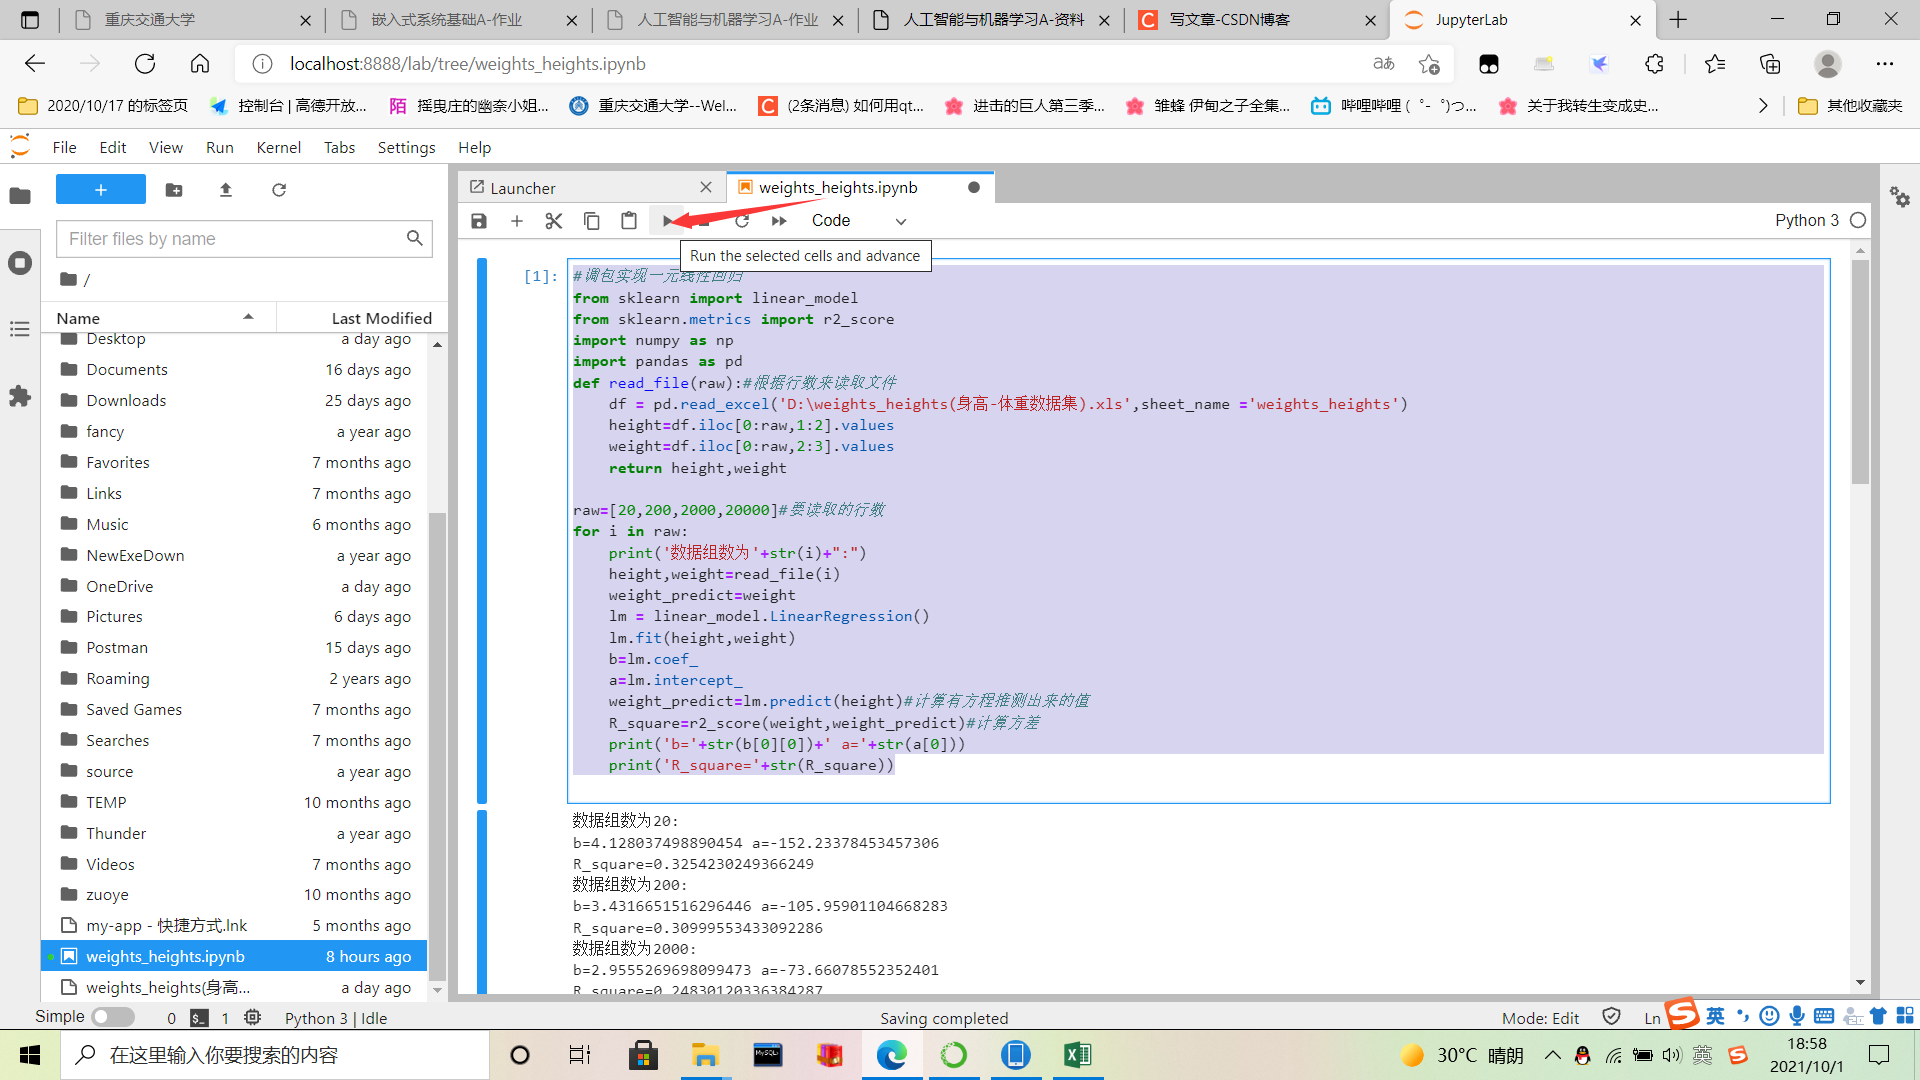This screenshot has width=1920, height=1080.
Task: Open the 其他收藏夹 bookmarks folder
Action: tap(1850, 106)
